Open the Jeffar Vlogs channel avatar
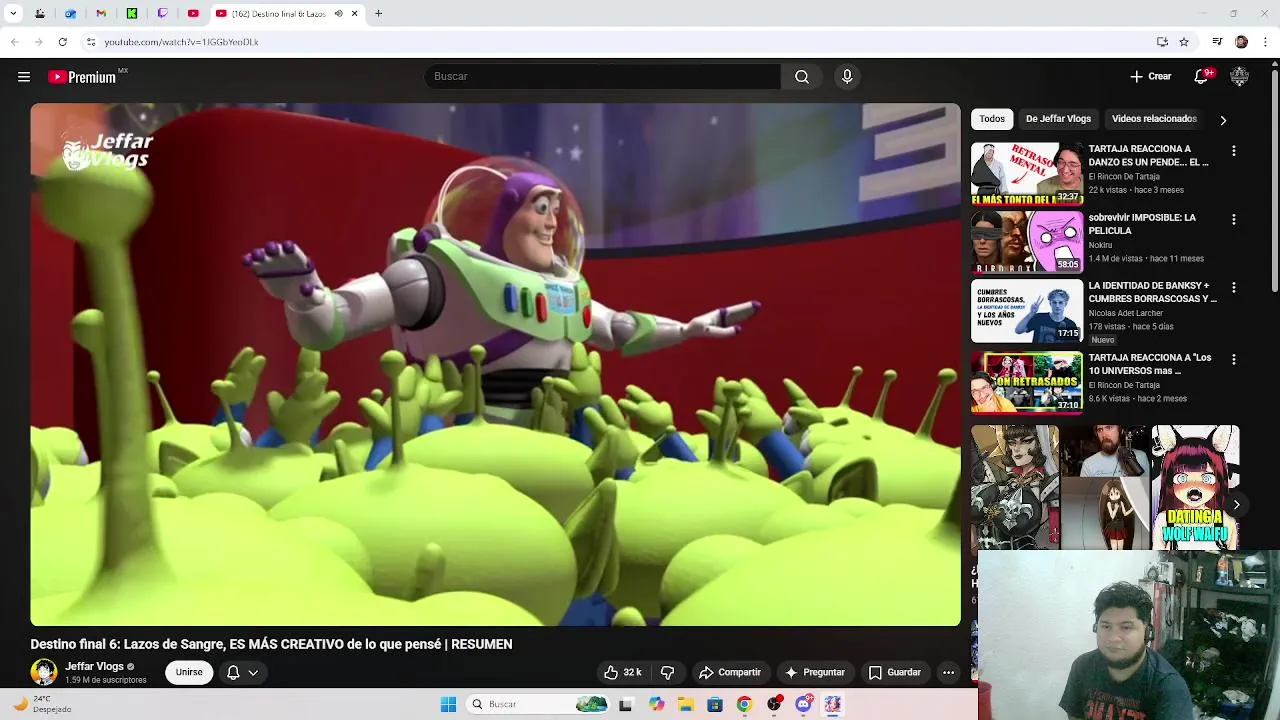Image resolution: width=1280 pixels, height=720 pixels. click(44, 672)
